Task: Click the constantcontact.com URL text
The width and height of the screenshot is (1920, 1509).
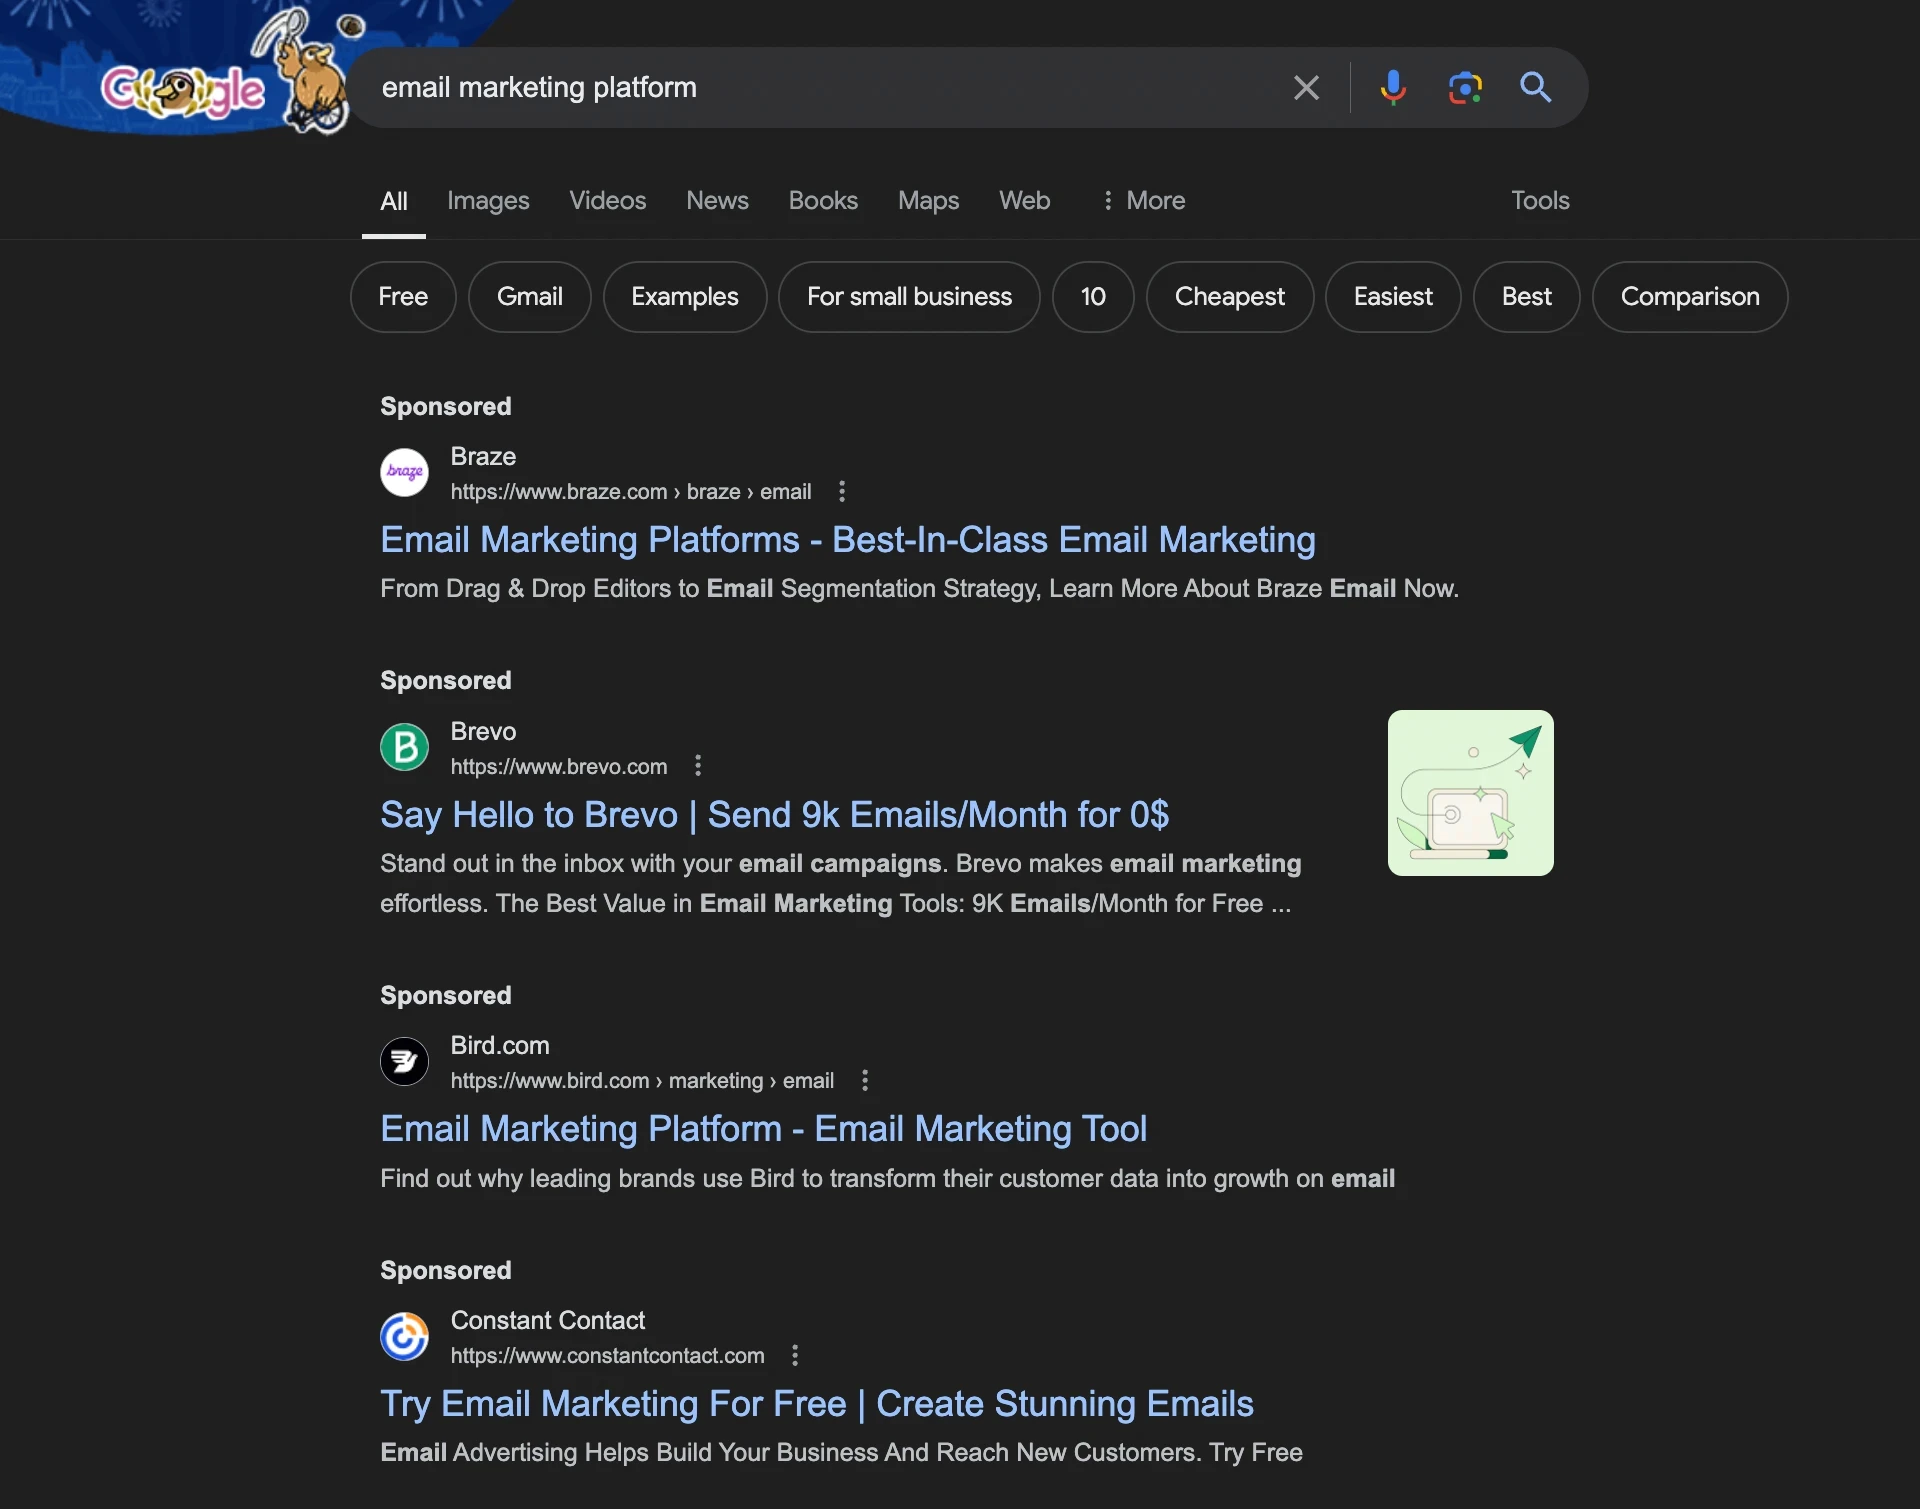Action: click(x=608, y=1356)
